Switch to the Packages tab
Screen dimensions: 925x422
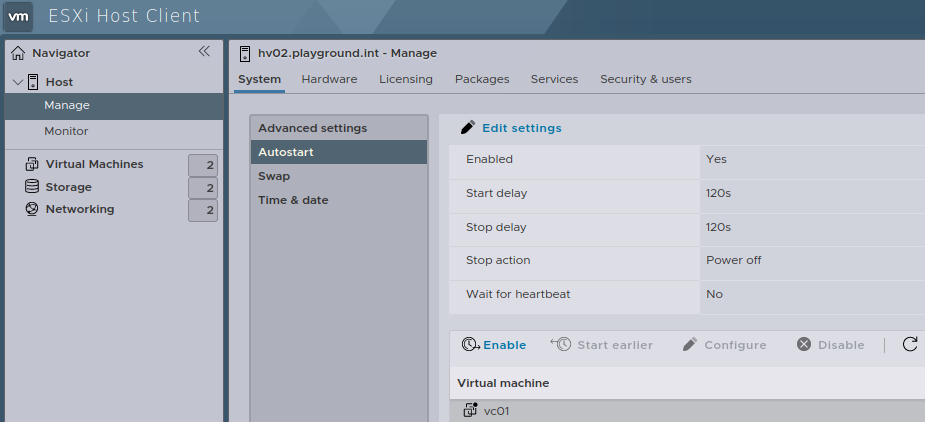[x=482, y=79]
